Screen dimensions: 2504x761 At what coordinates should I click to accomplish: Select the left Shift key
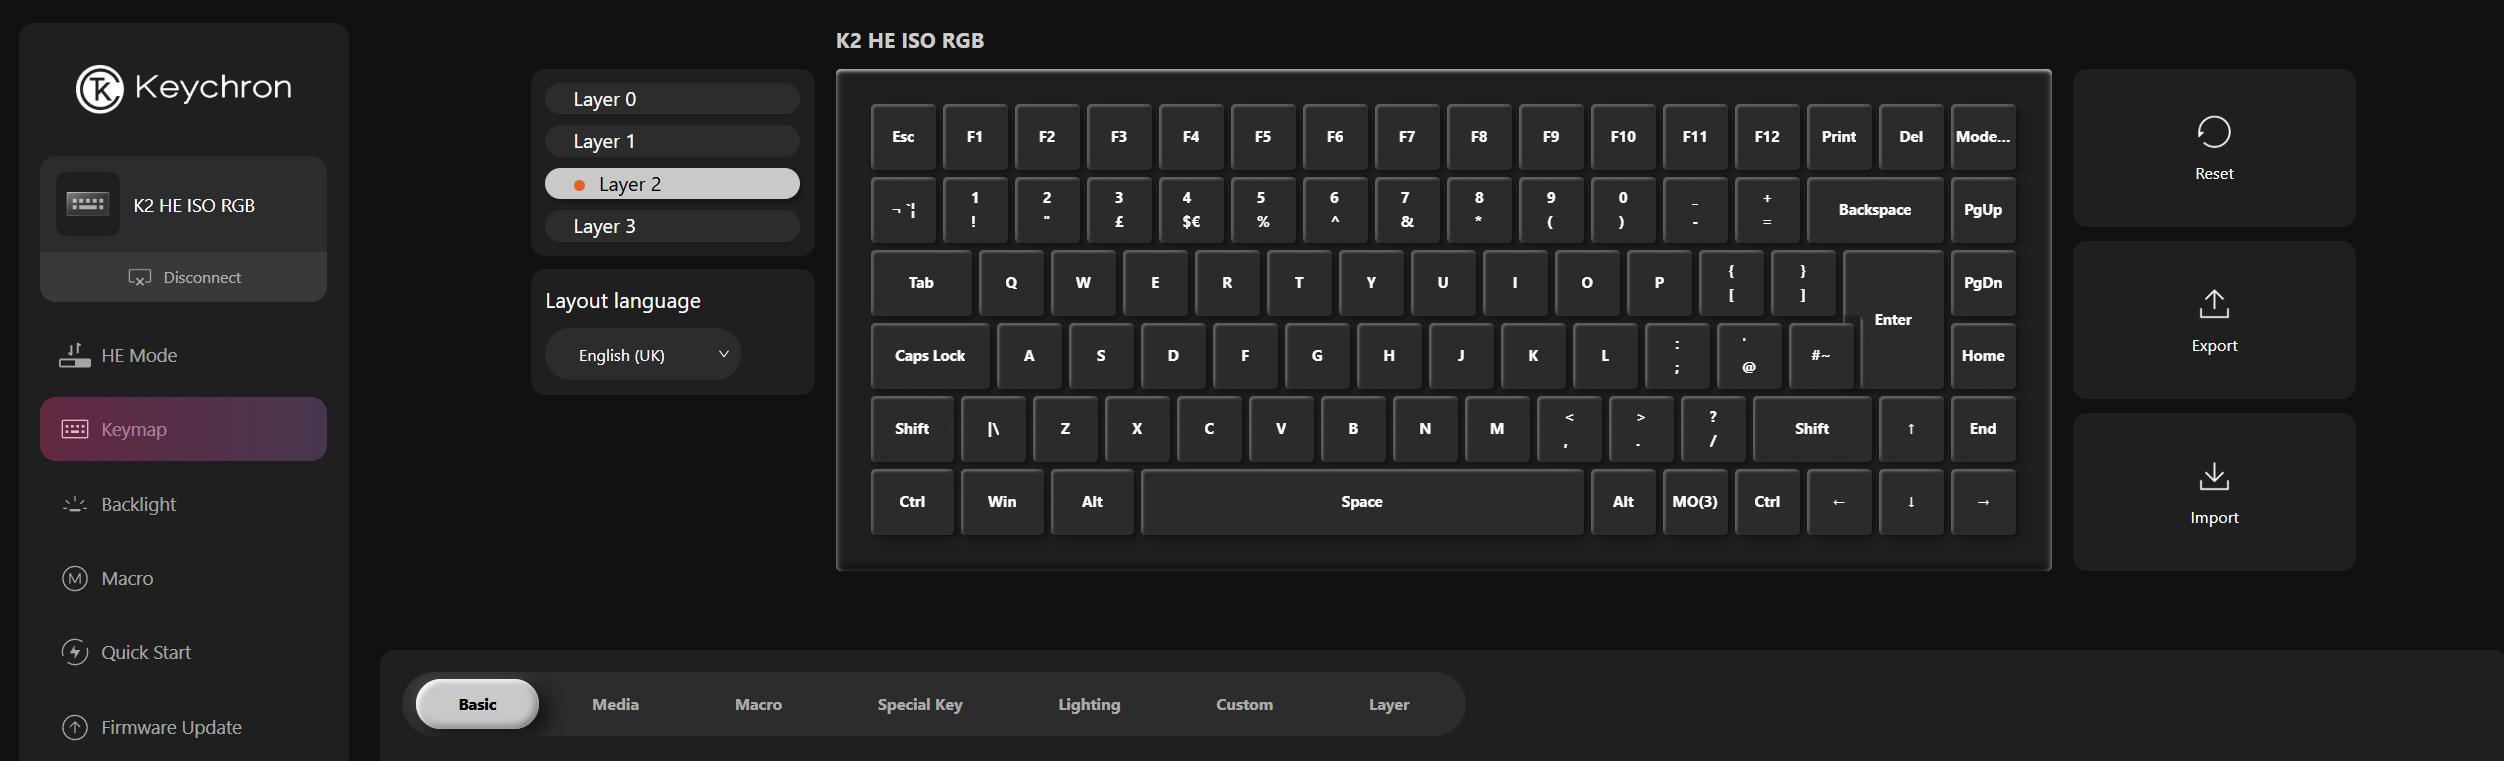pos(912,428)
